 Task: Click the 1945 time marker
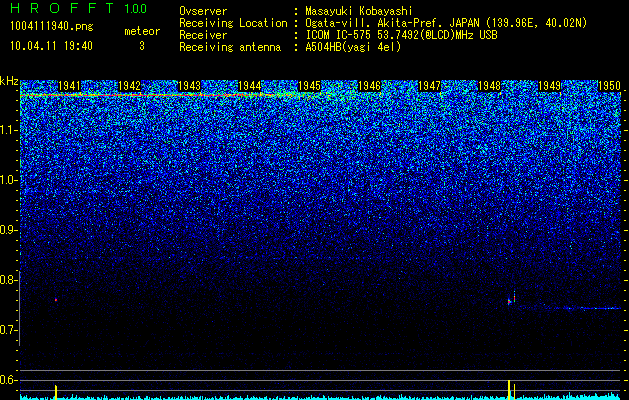[x=309, y=86]
